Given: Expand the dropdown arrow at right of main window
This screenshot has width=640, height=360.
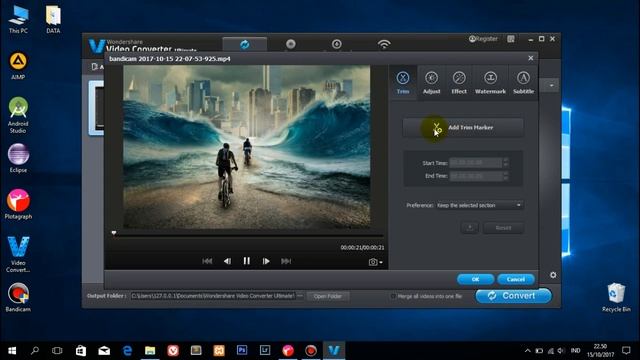Looking at the screenshot, I should pyautogui.click(x=551, y=86).
